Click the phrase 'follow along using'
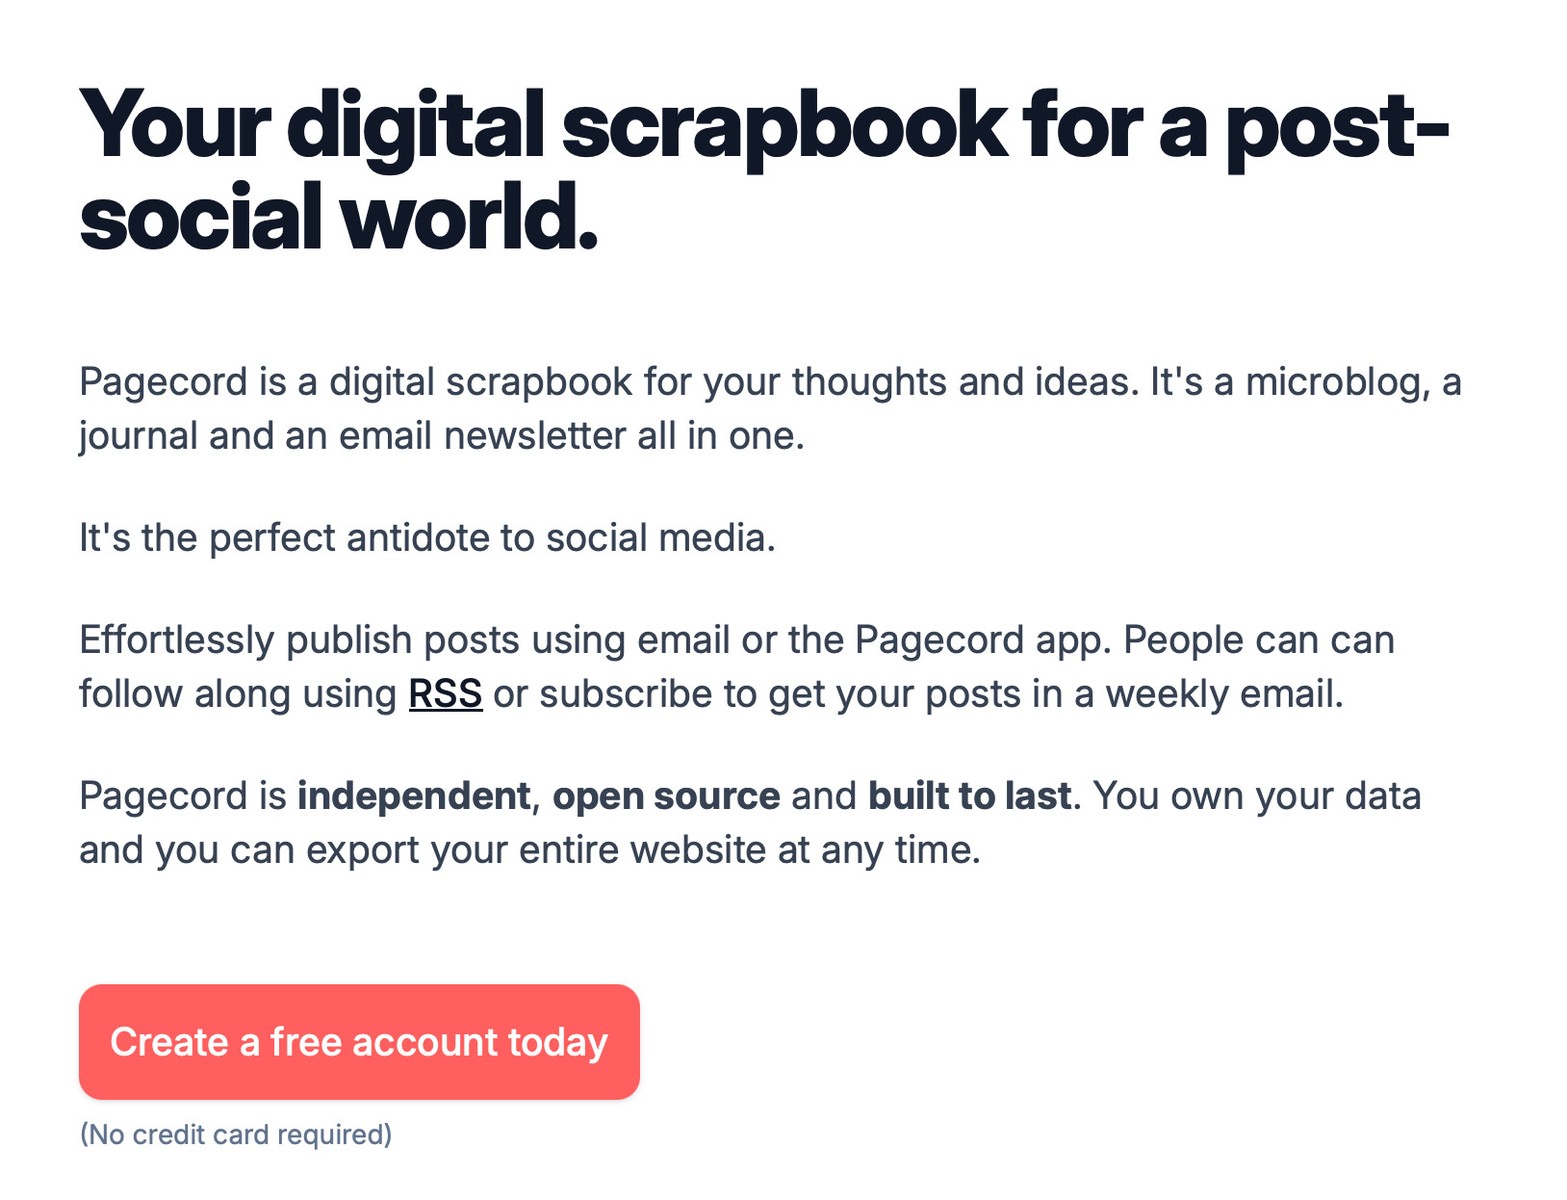The height and width of the screenshot is (1200, 1567). tap(238, 694)
